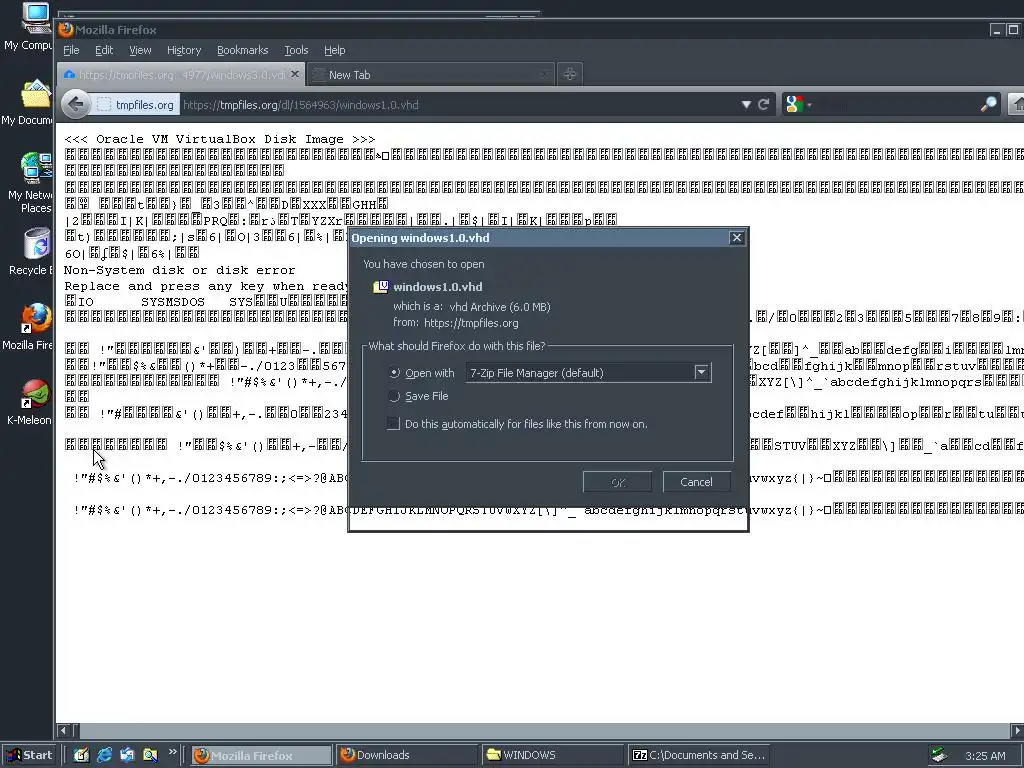
Task: Close the Opening windows1.0.vhd dialog
Action: click(x=737, y=238)
